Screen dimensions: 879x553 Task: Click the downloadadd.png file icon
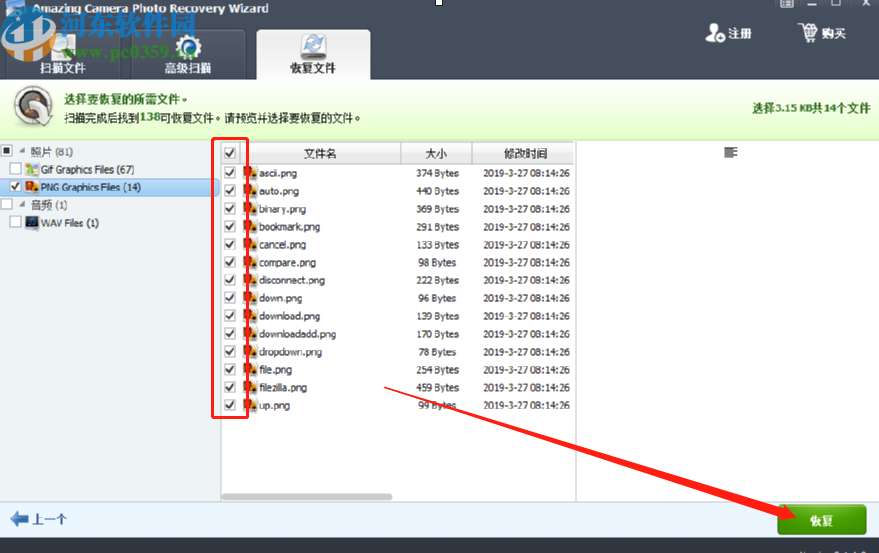point(250,334)
